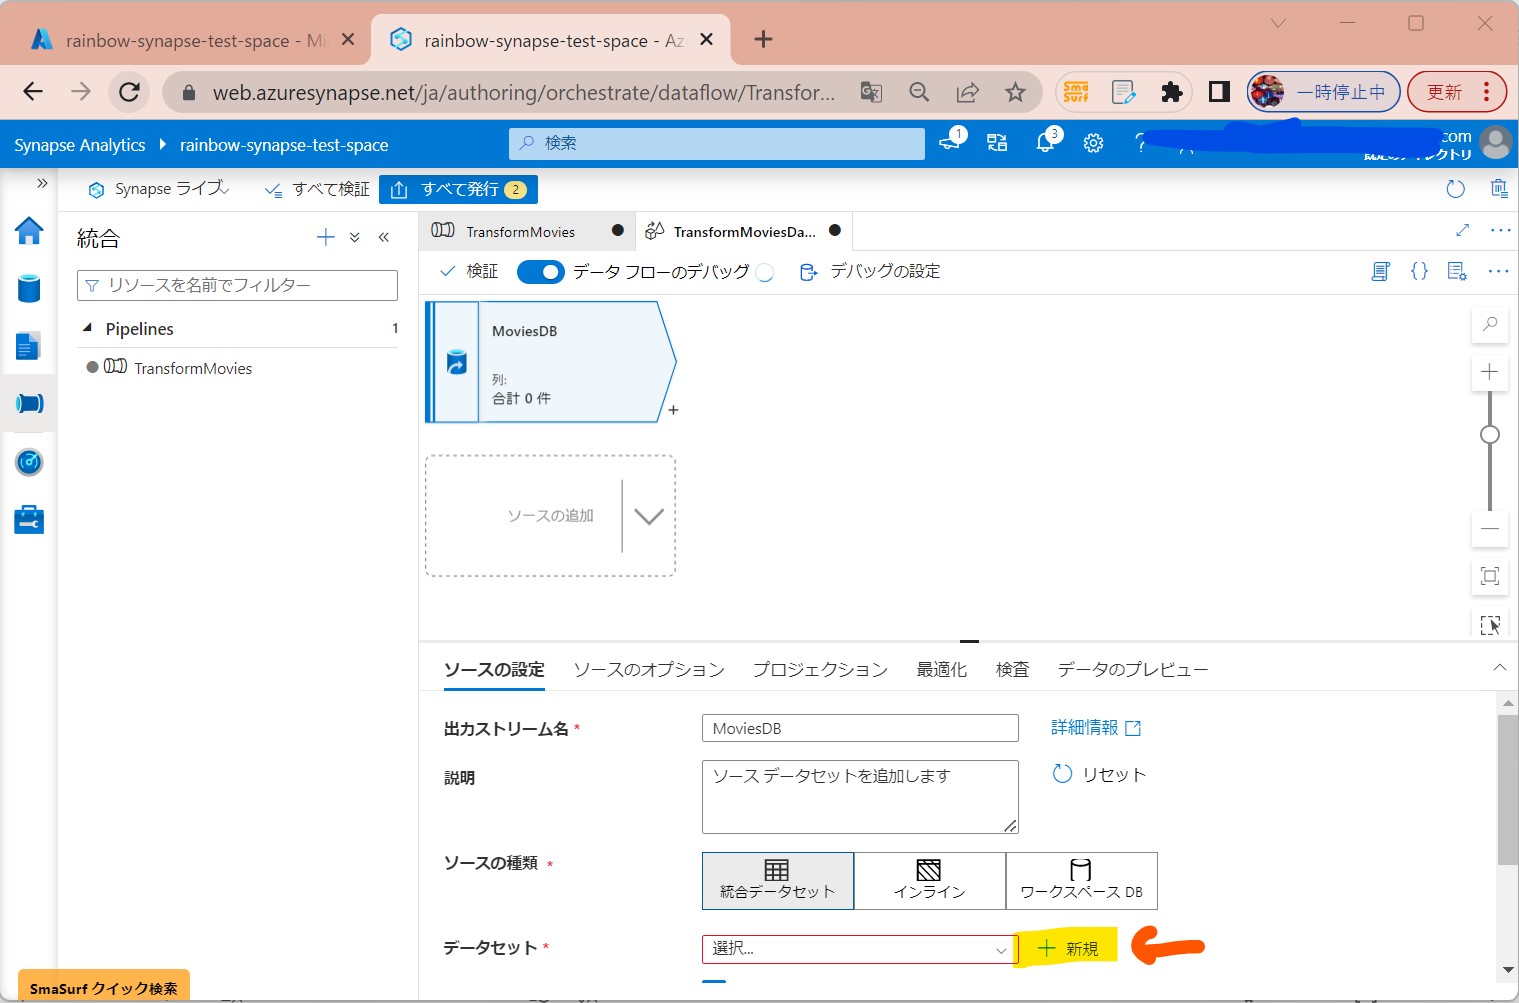Zoom out on the canvas with minus

coord(1490,528)
